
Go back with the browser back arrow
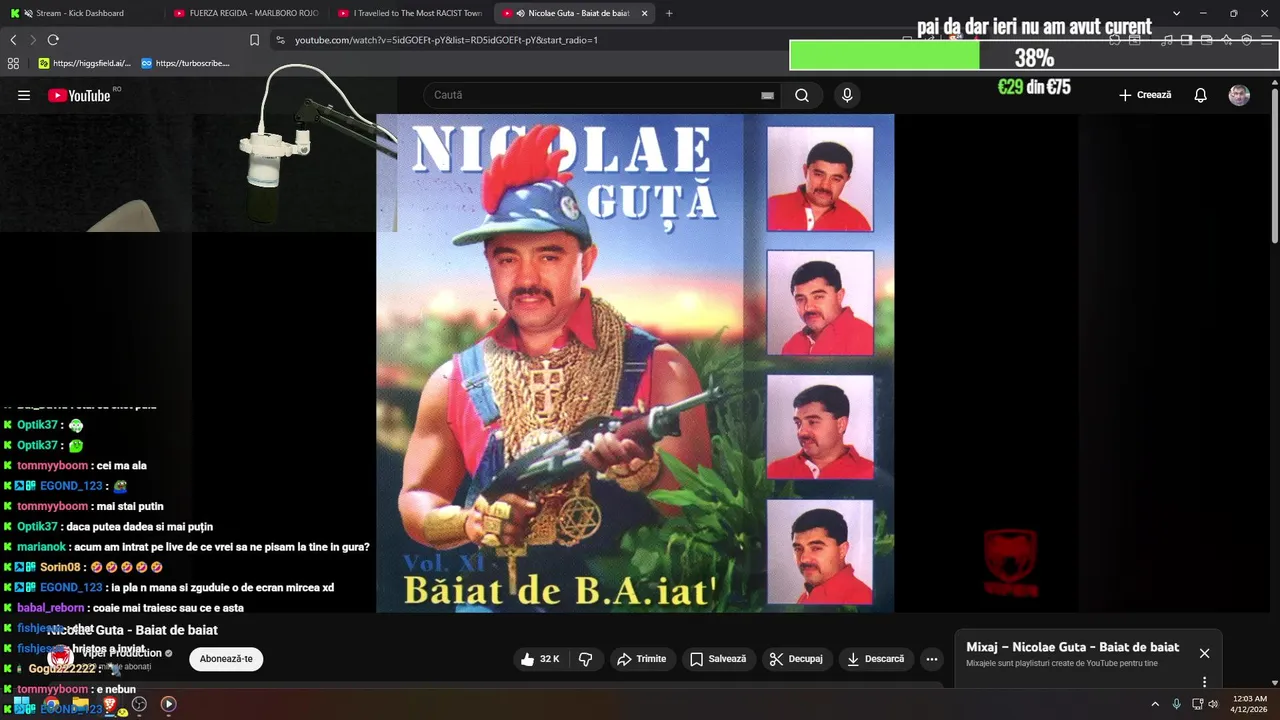click(x=13, y=40)
